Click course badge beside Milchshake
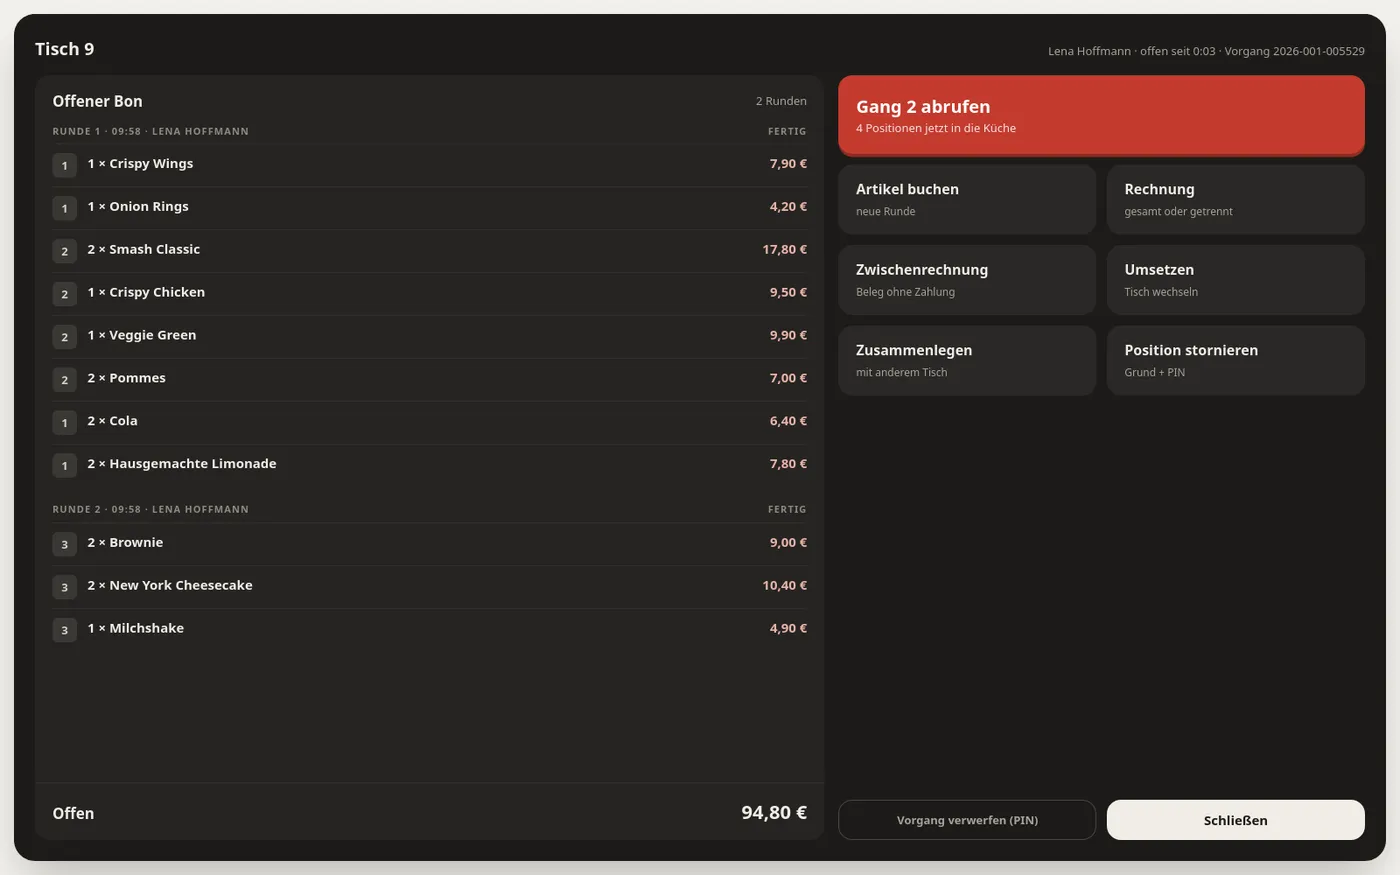 point(64,630)
